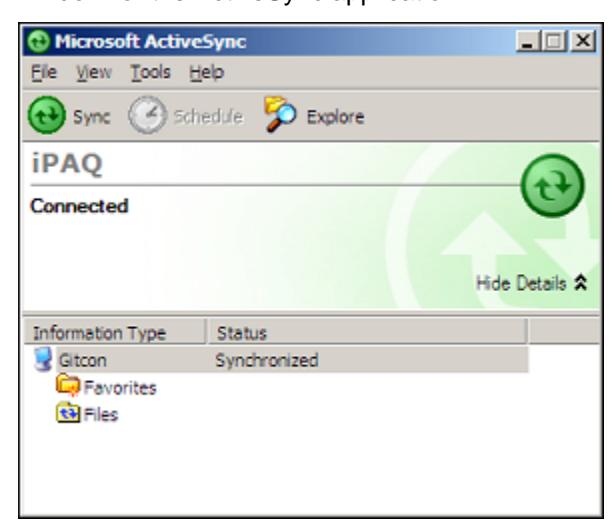This screenshot has width=613, height=526.
Task: Click the ActiveSync title bar icon
Action: point(38,41)
